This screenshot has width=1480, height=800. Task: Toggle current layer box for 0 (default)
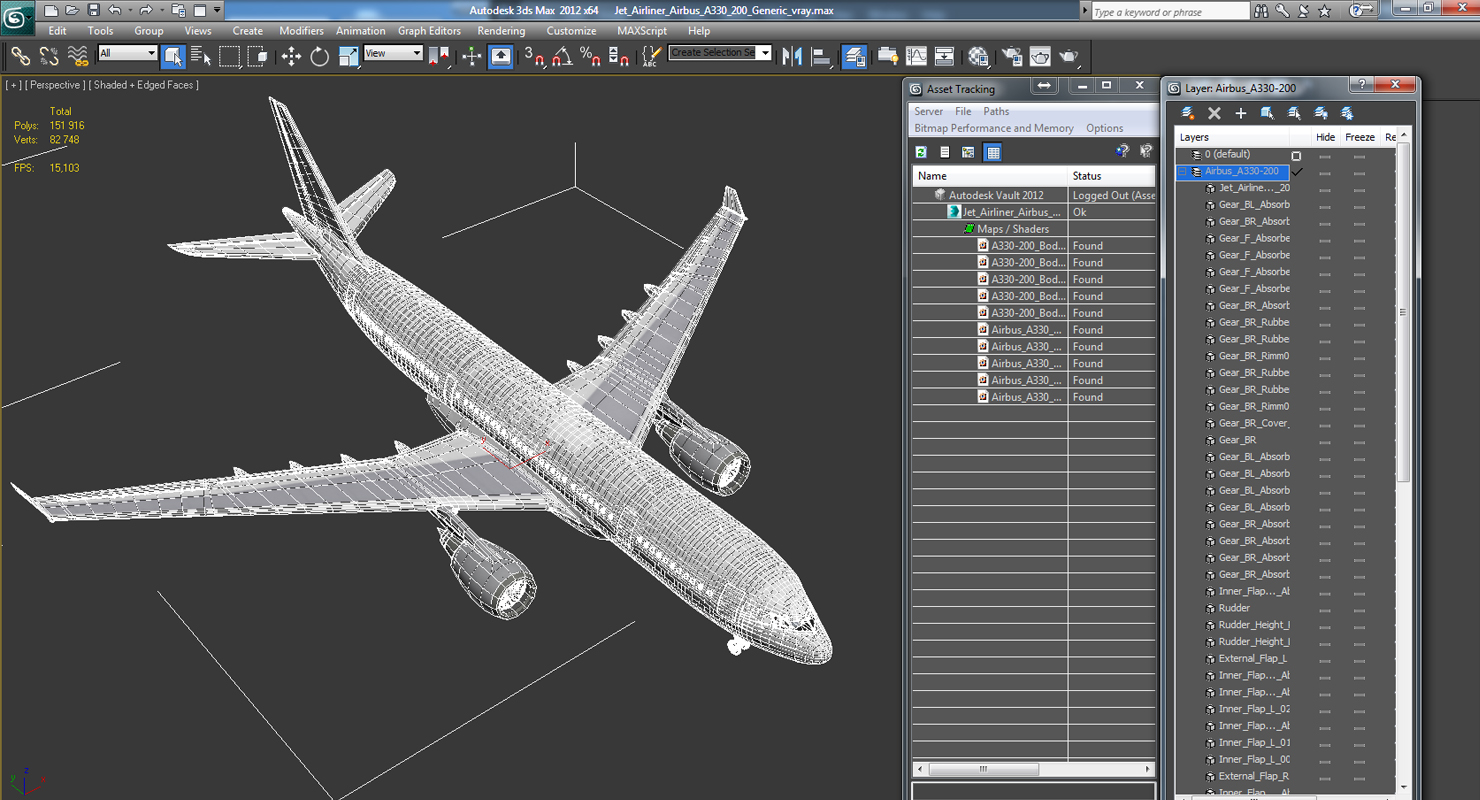click(x=1297, y=156)
